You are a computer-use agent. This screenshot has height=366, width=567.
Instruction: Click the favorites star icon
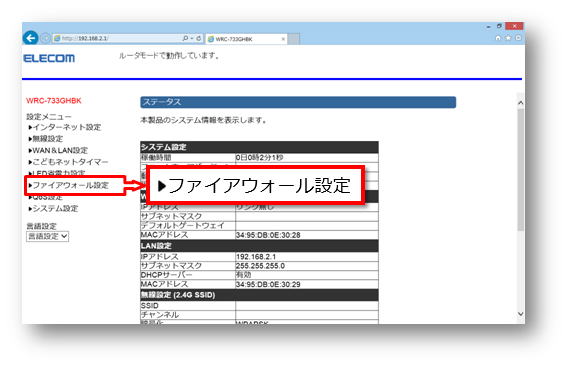(x=508, y=38)
